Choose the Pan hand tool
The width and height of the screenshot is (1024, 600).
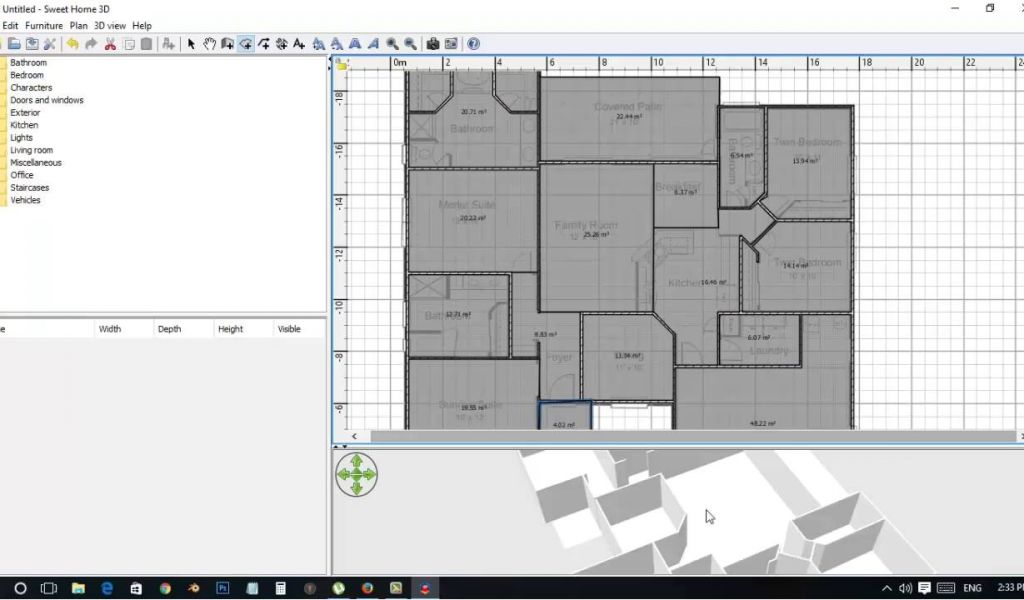(209, 44)
